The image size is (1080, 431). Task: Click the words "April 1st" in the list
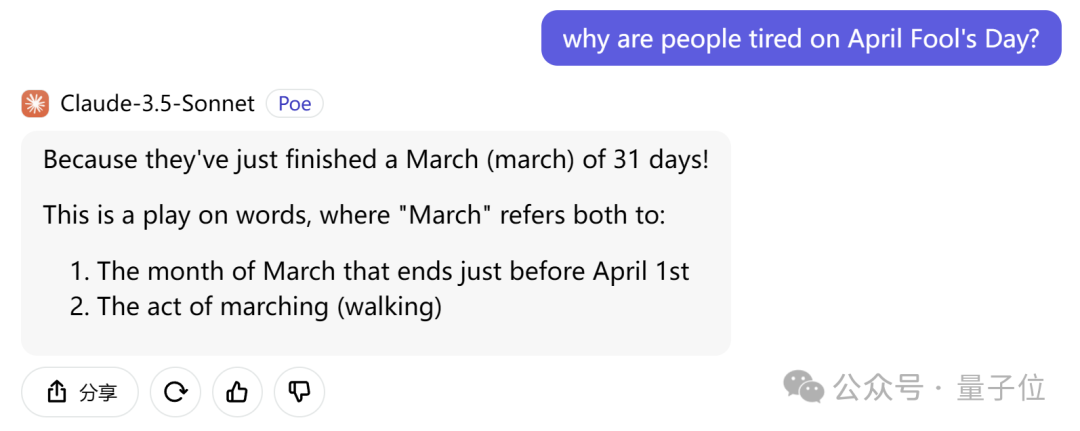pyautogui.click(x=641, y=271)
